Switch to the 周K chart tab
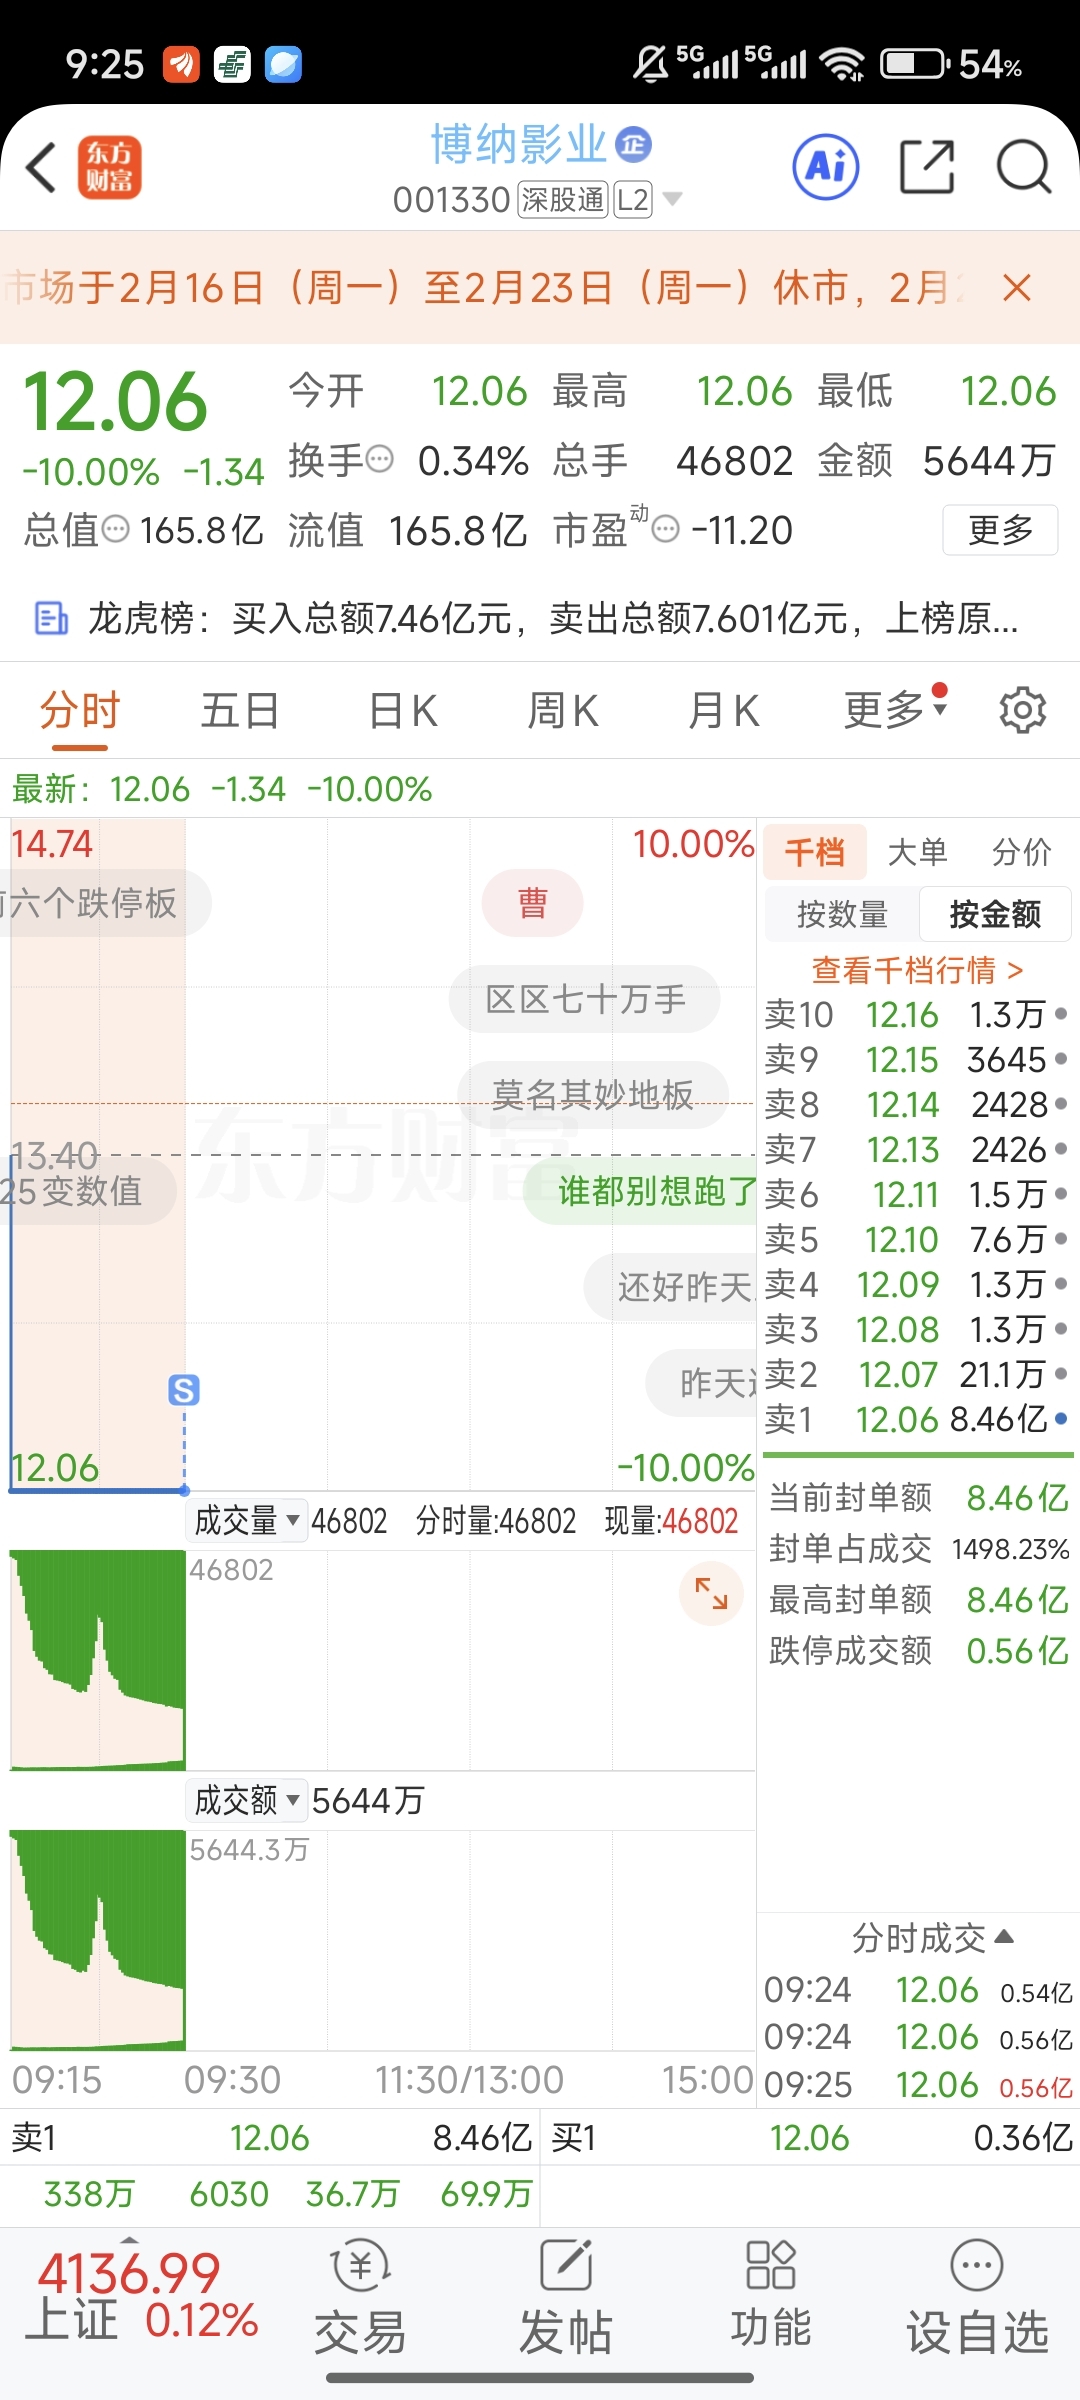The image size is (1080, 2400). point(563,711)
